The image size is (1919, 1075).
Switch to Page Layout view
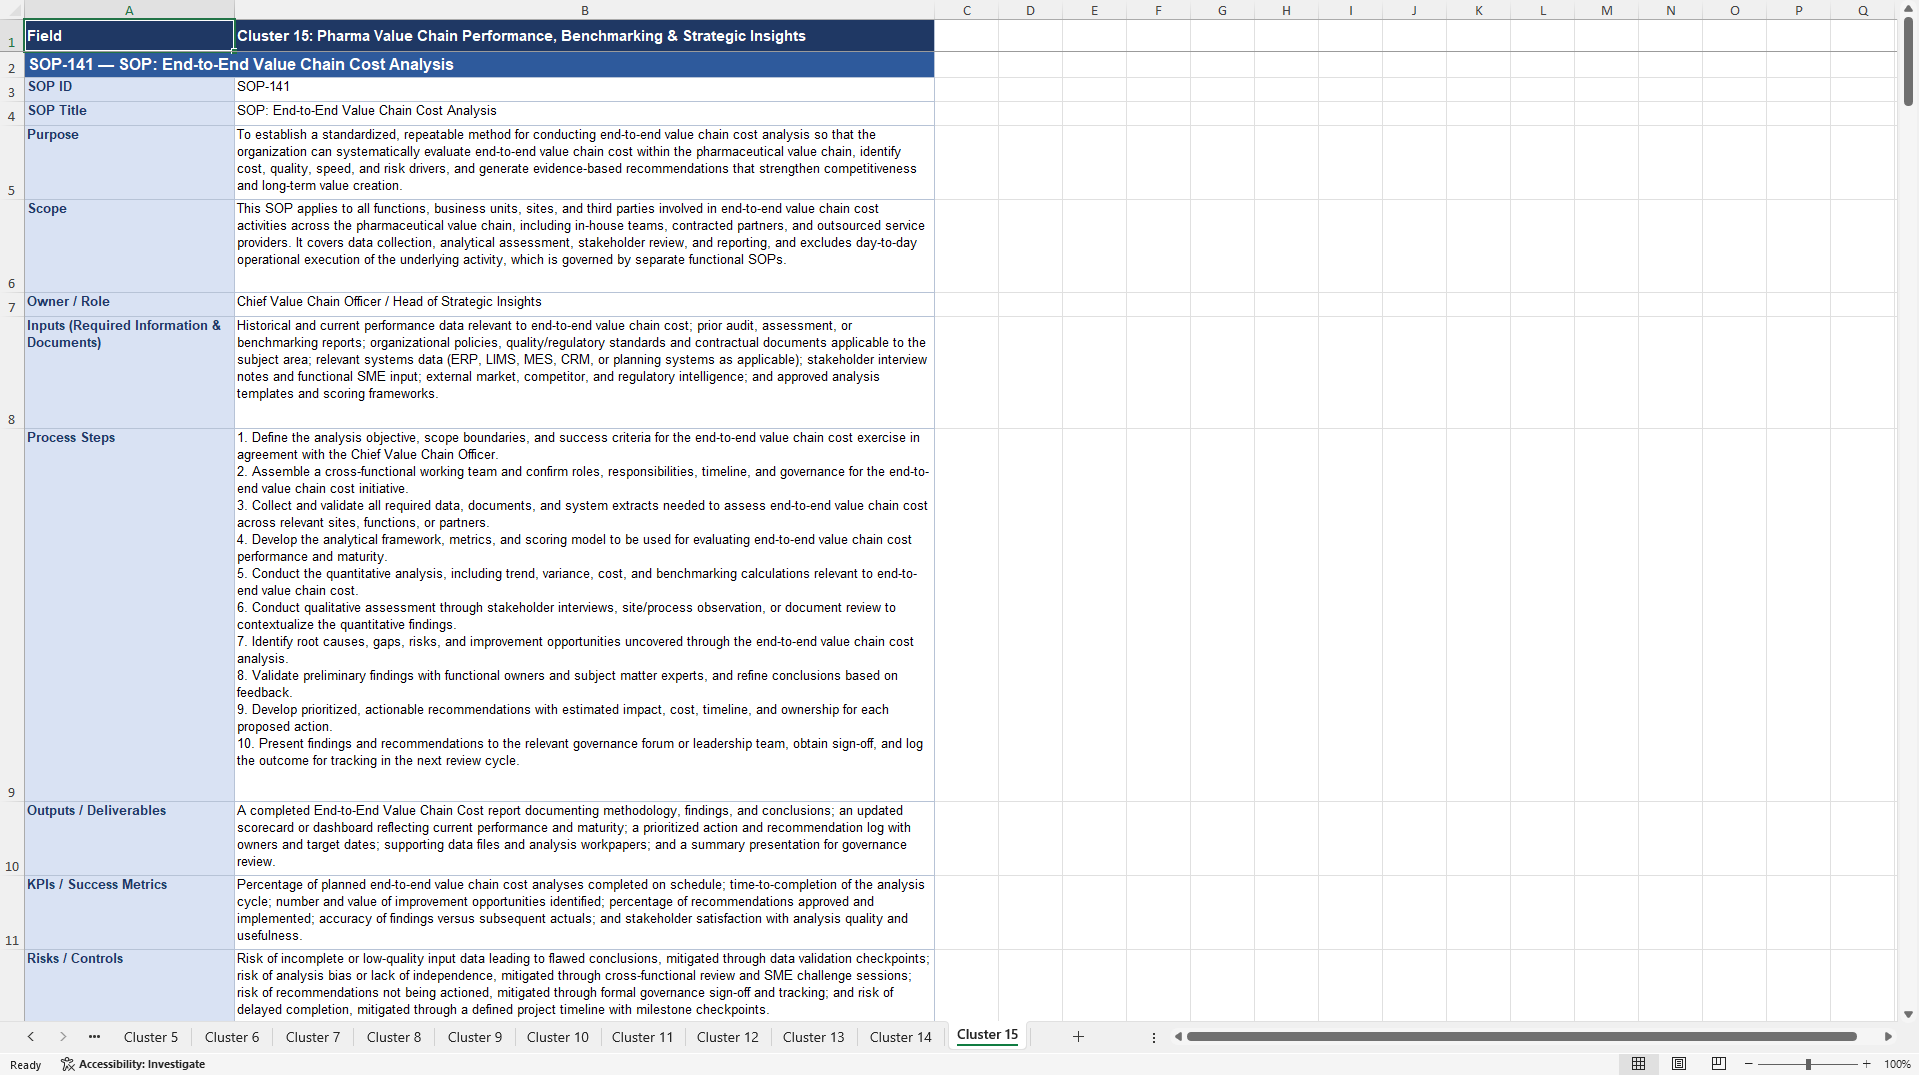coord(1679,1064)
